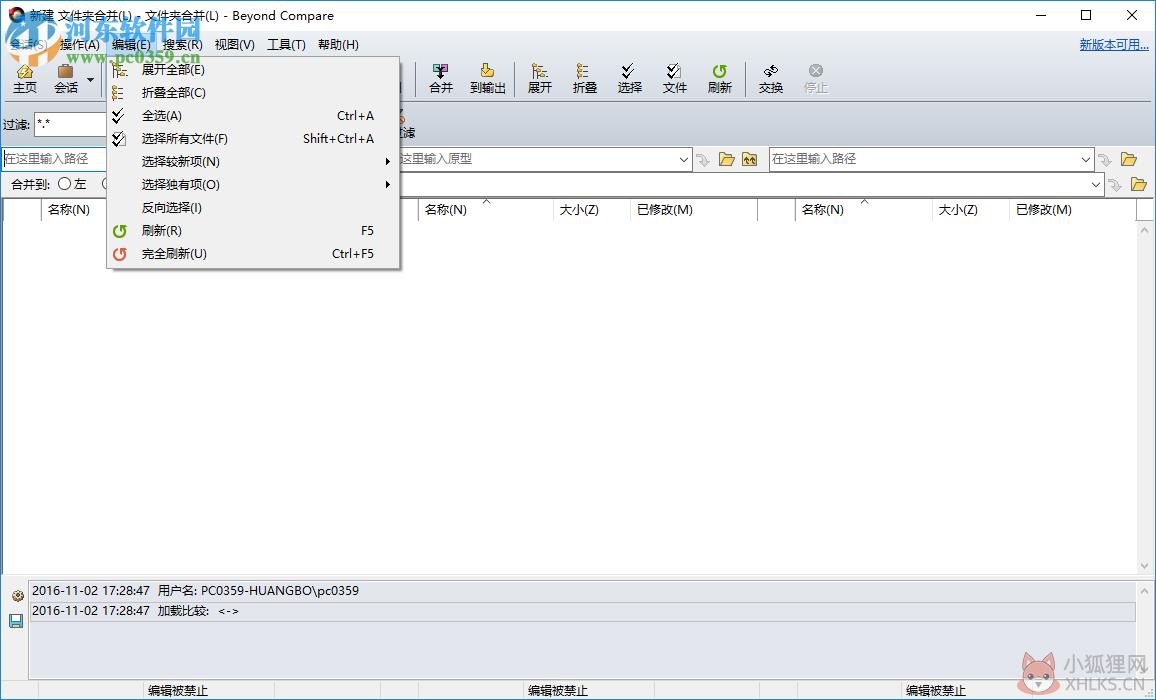Sort right pane by 名称(N) column
The image size is (1156, 700).
click(864, 209)
